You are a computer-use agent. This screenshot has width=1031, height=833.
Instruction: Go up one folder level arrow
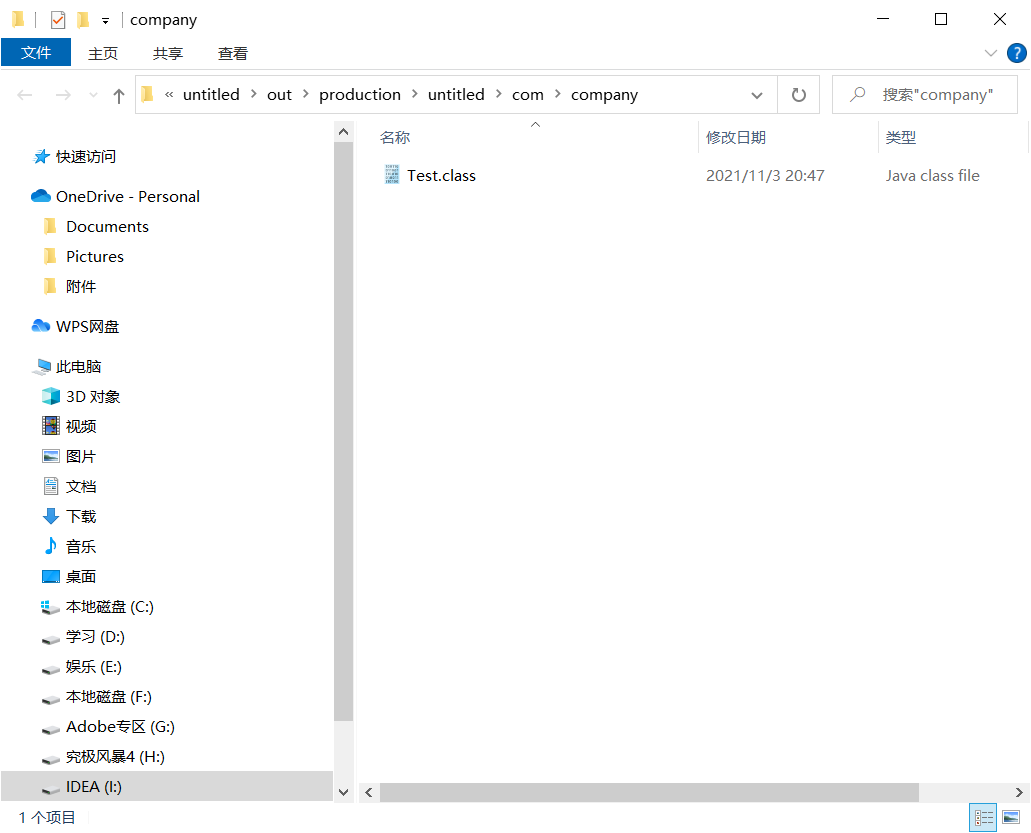pos(119,96)
